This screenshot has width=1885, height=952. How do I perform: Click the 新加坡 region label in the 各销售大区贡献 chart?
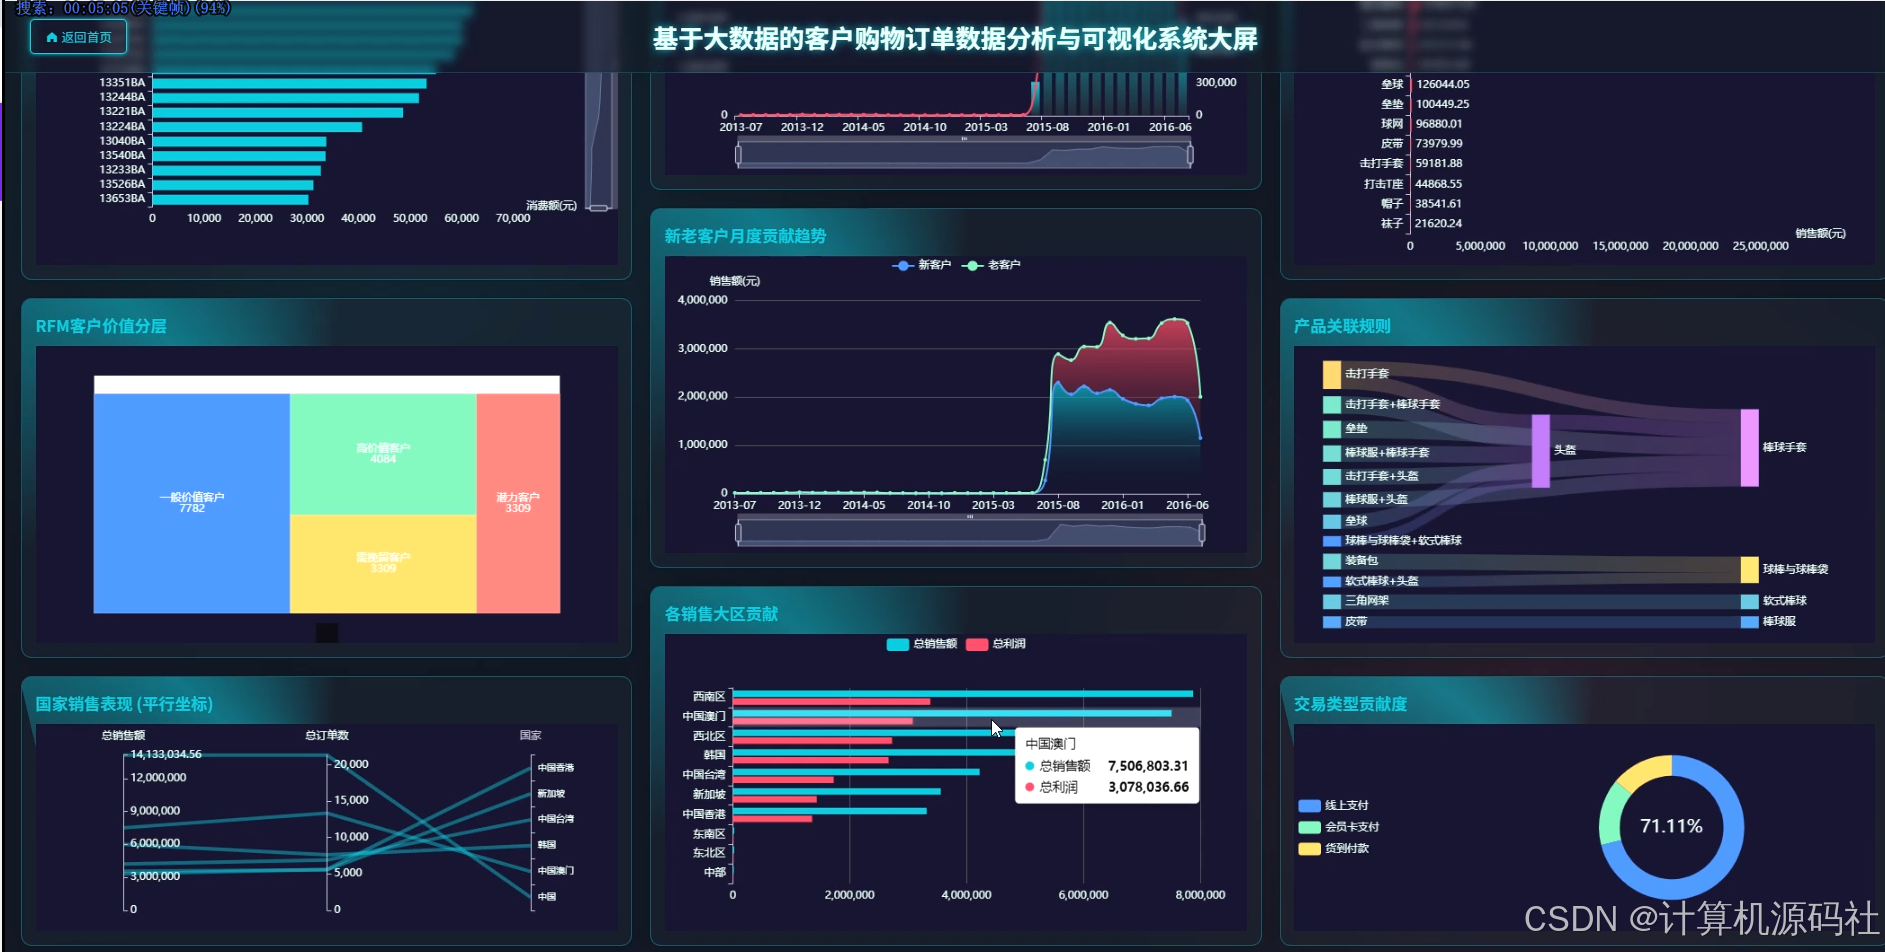709,795
